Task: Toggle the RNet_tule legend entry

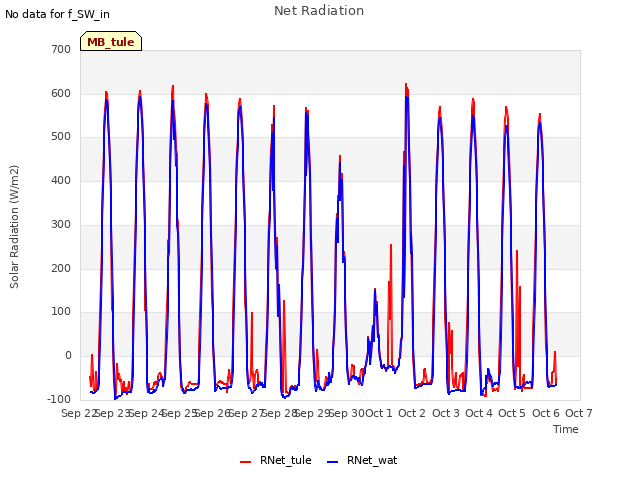Action: pyautogui.click(x=276, y=460)
